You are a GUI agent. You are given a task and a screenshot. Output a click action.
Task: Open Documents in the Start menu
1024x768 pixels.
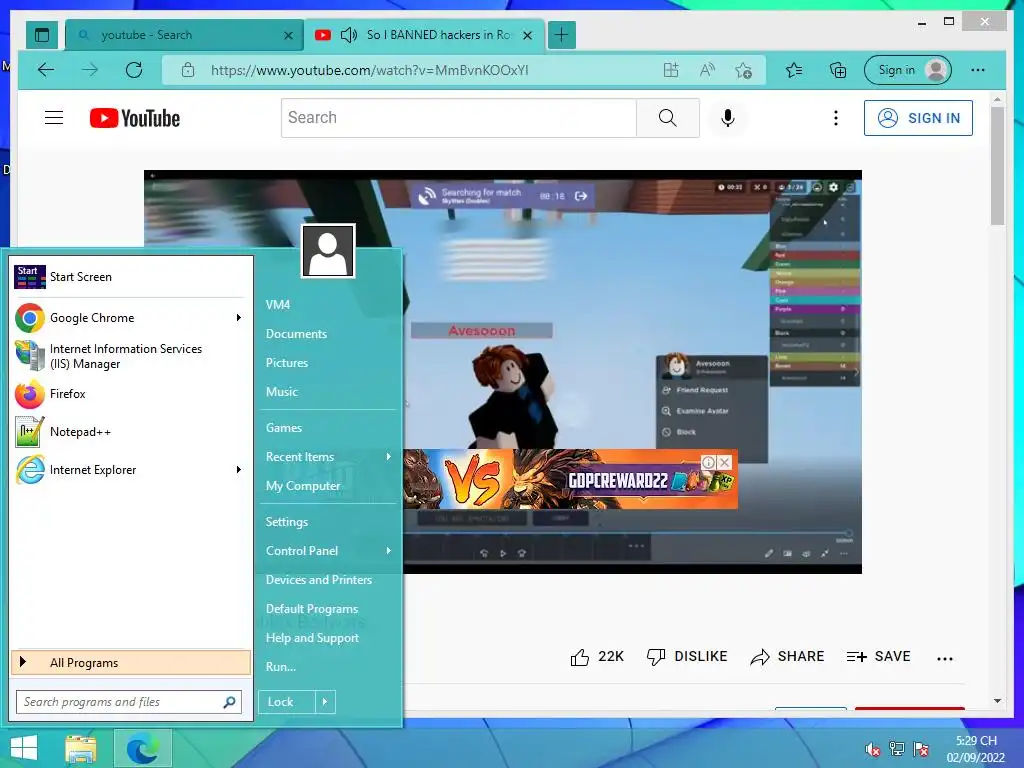click(x=296, y=334)
